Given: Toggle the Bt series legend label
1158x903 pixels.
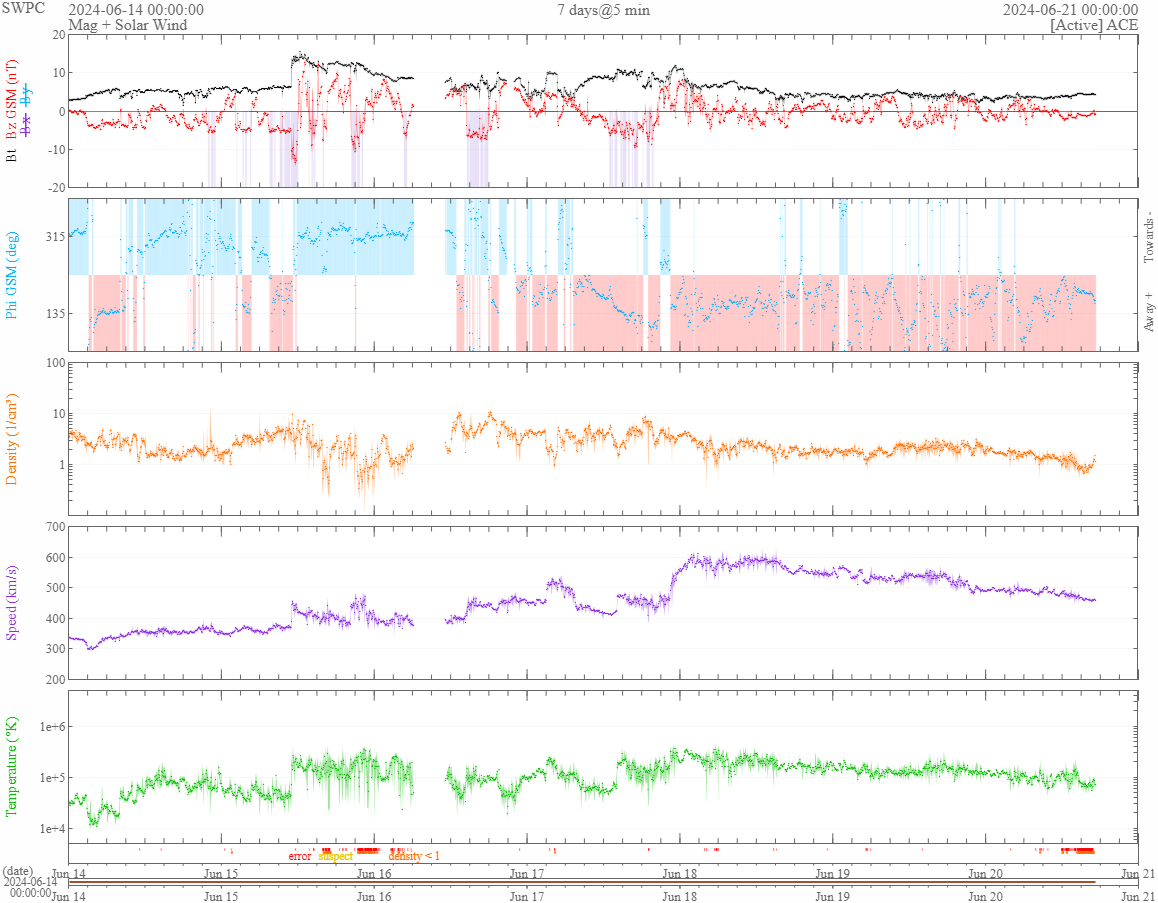Looking at the screenshot, I should (12, 155).
